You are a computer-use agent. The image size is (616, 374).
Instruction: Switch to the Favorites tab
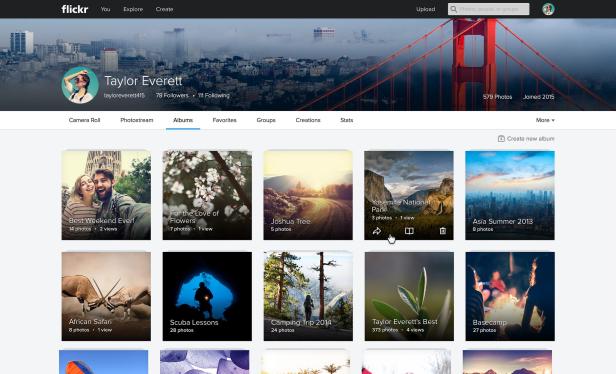(224, 120)
